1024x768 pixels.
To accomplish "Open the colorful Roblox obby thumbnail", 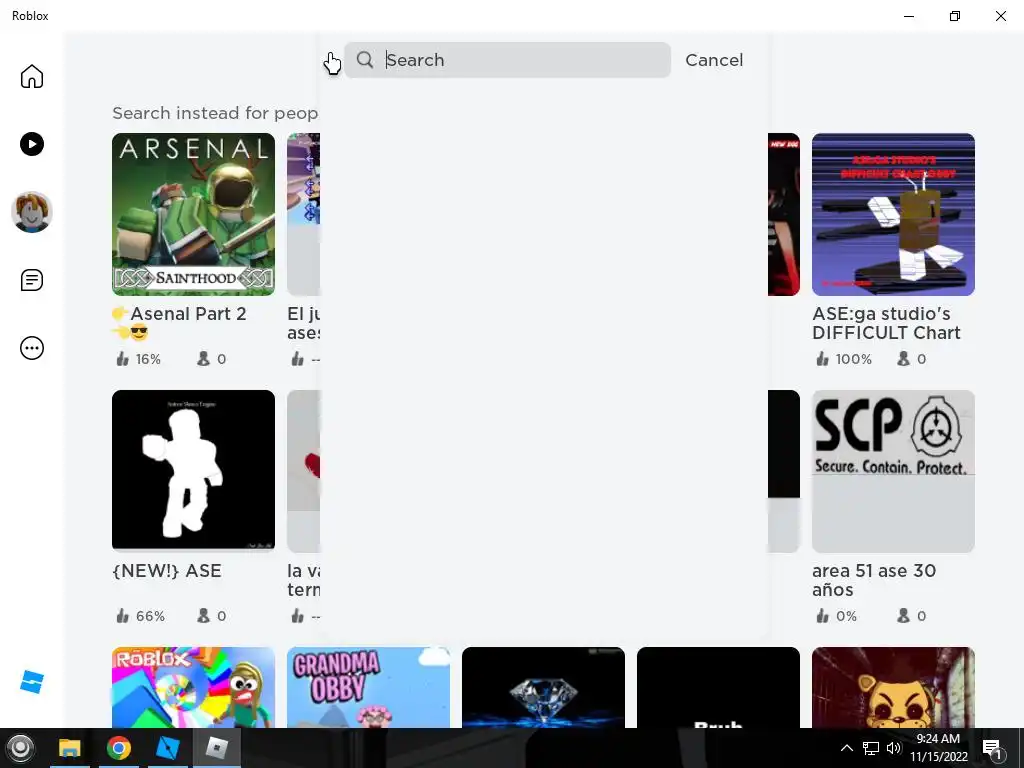I will pos(193,687).
